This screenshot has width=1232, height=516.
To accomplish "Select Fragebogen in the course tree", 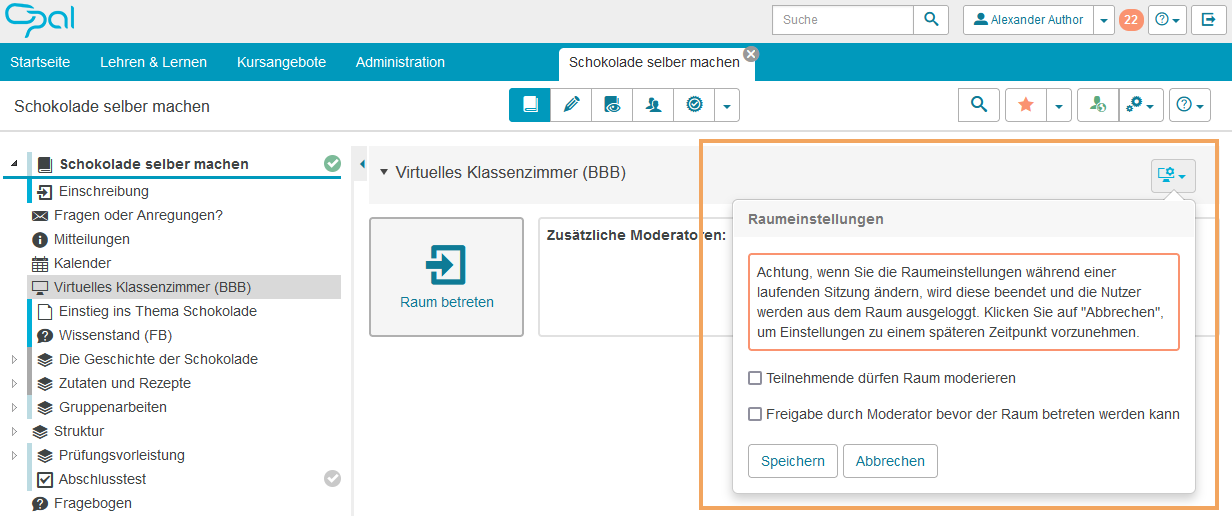I will [95, 503].
